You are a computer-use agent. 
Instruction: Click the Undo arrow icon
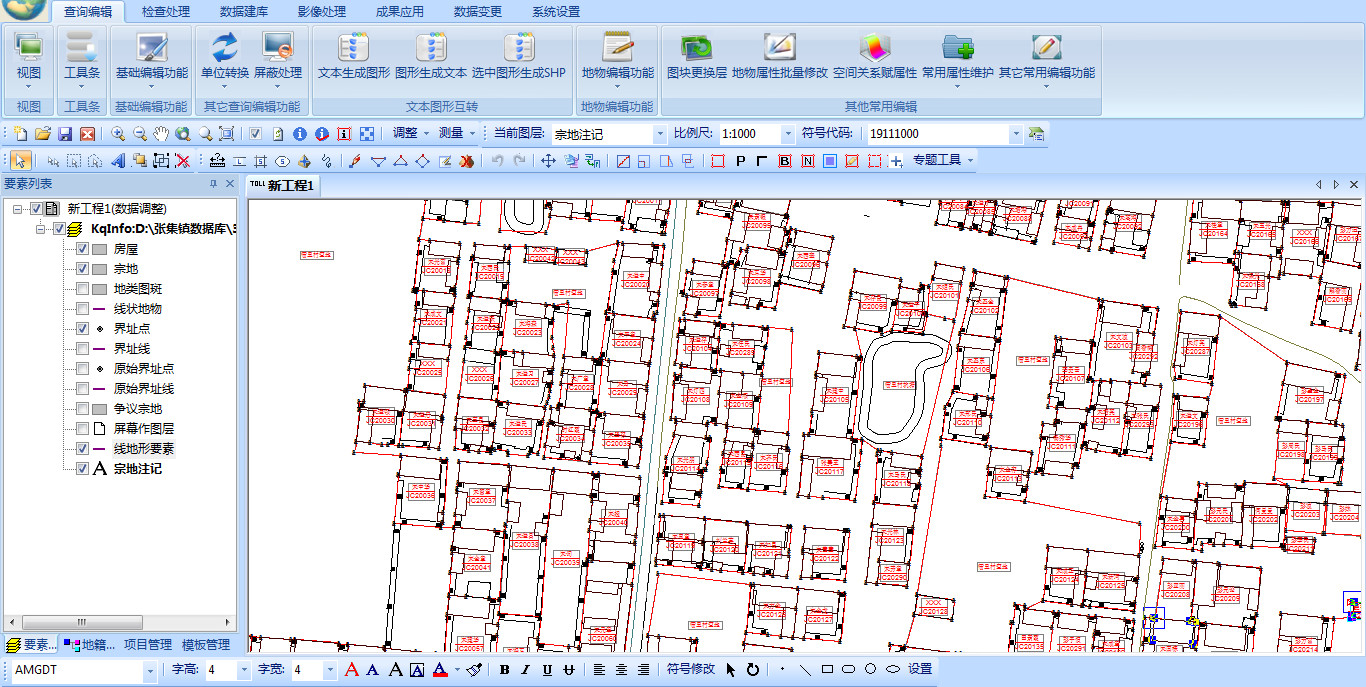[x=497, y=160]
